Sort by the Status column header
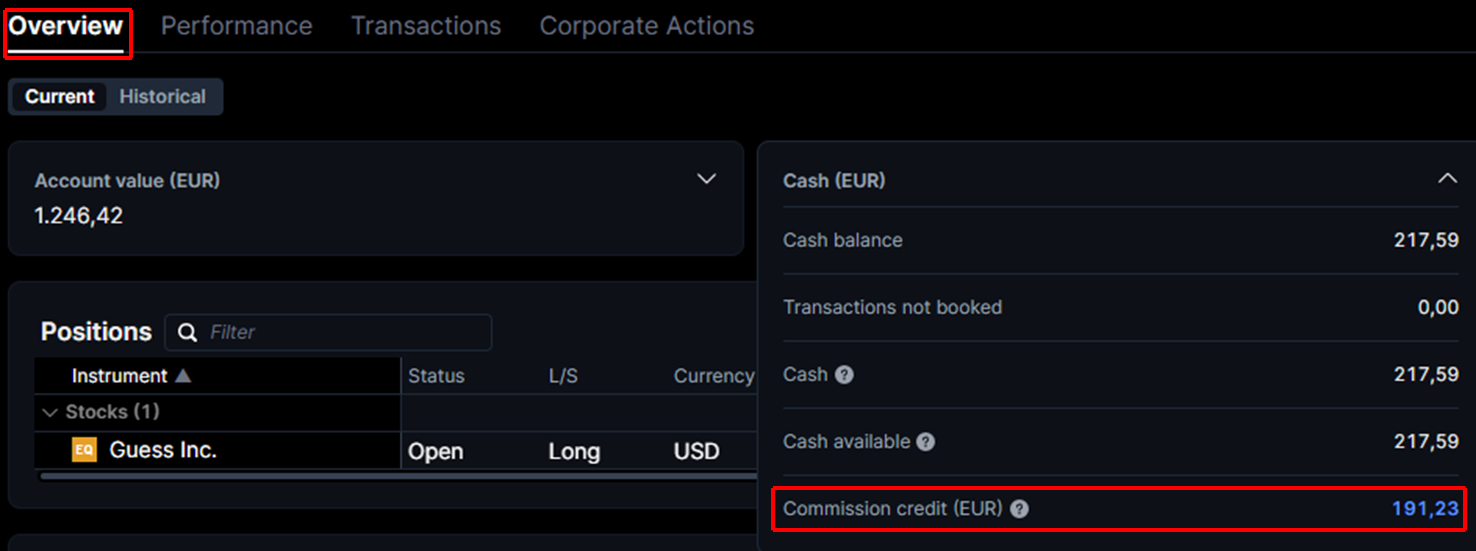Image resolution: width=1476 pixels, height=551 pixels. [x=436, y=376]
